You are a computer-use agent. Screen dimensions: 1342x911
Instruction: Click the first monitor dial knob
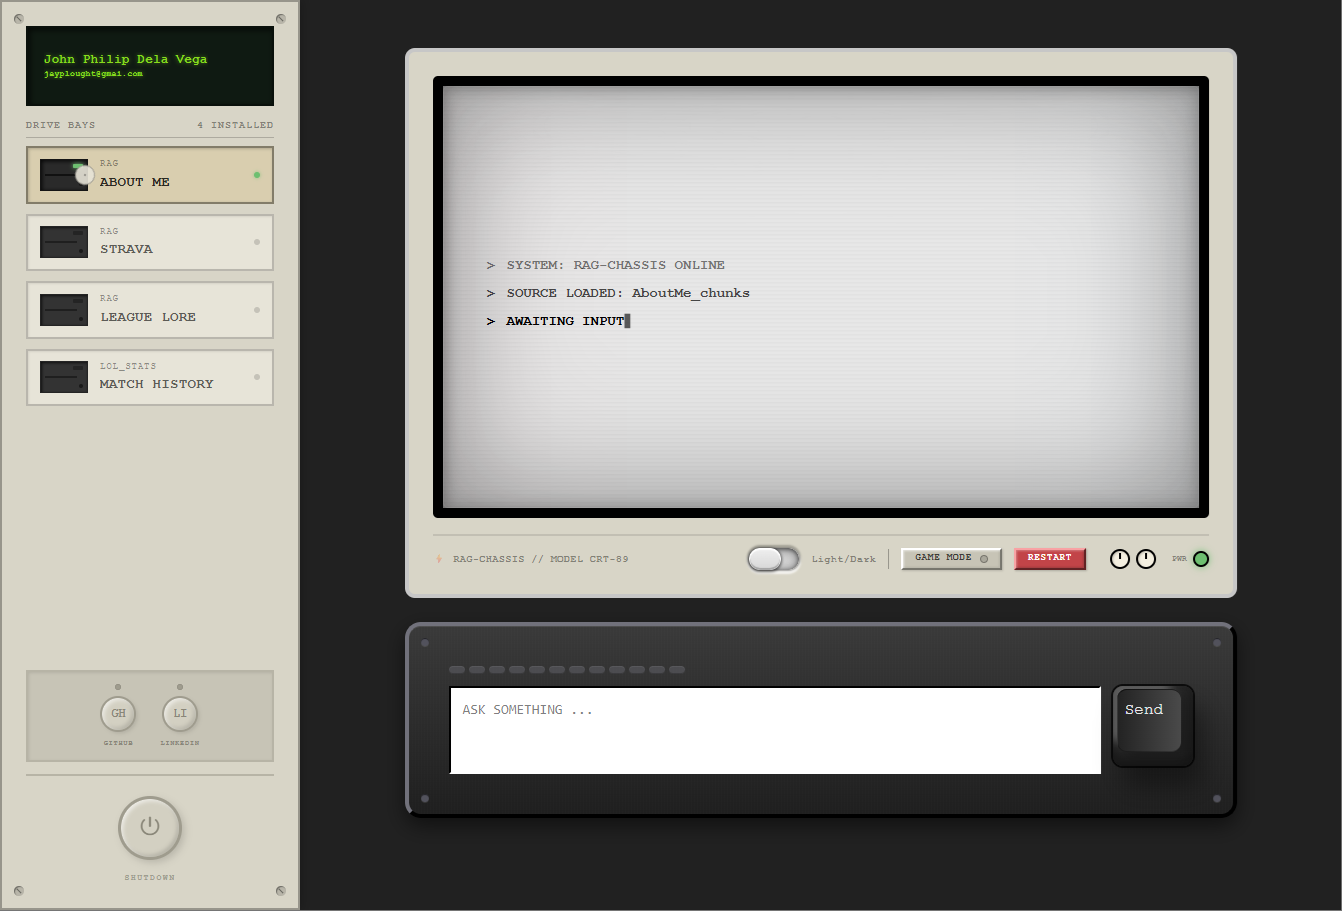click(1120, 559)
